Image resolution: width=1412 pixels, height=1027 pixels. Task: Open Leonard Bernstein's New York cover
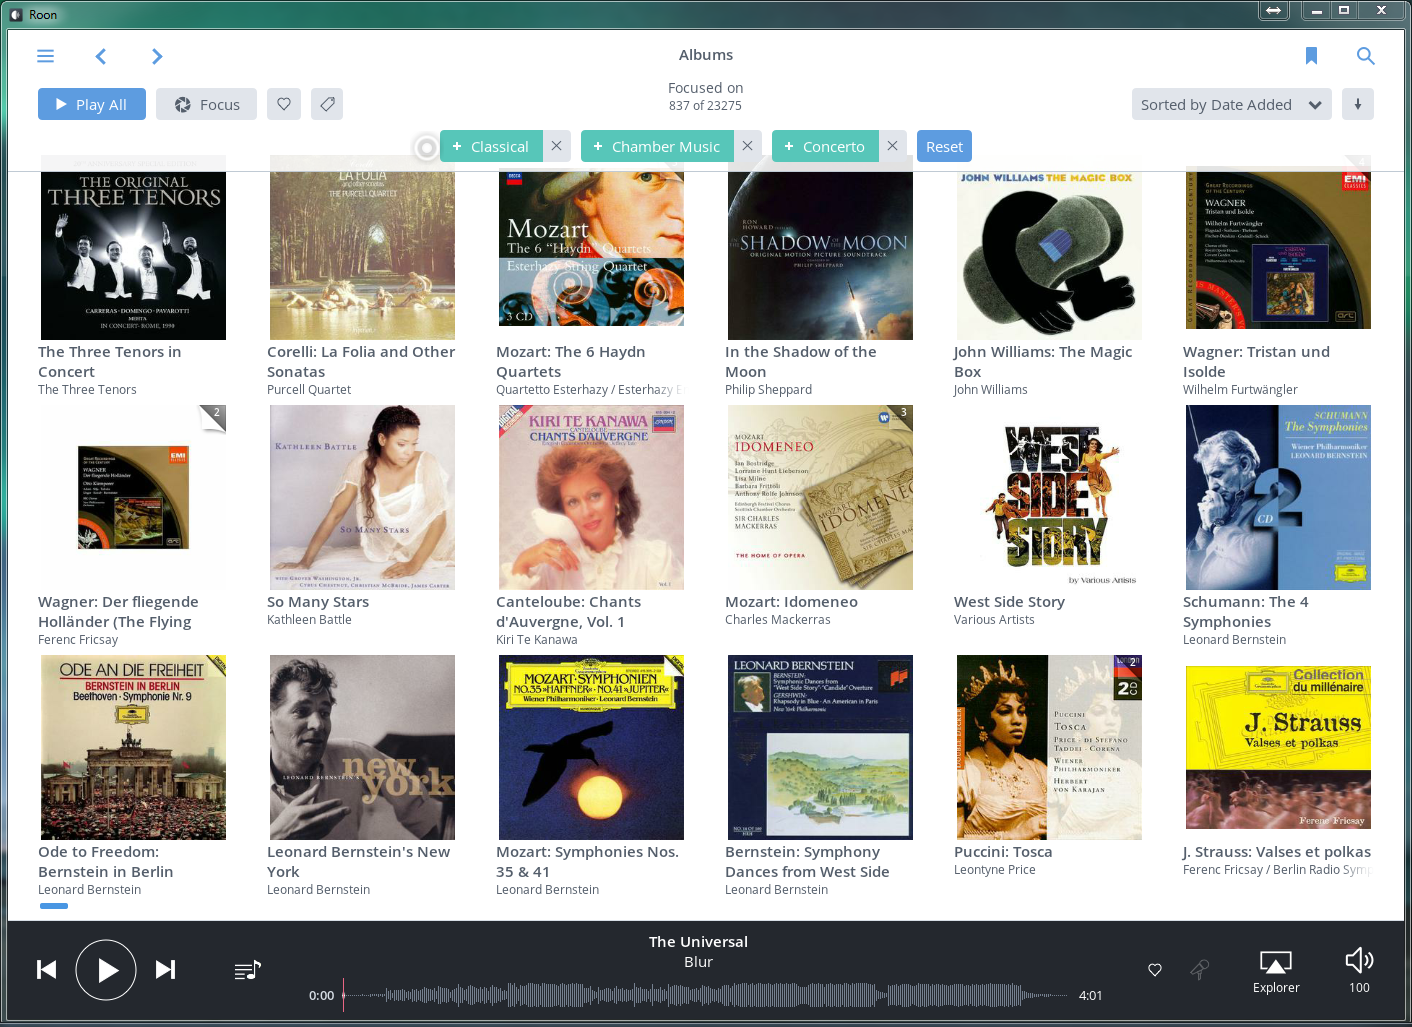[x=362, y=747]
